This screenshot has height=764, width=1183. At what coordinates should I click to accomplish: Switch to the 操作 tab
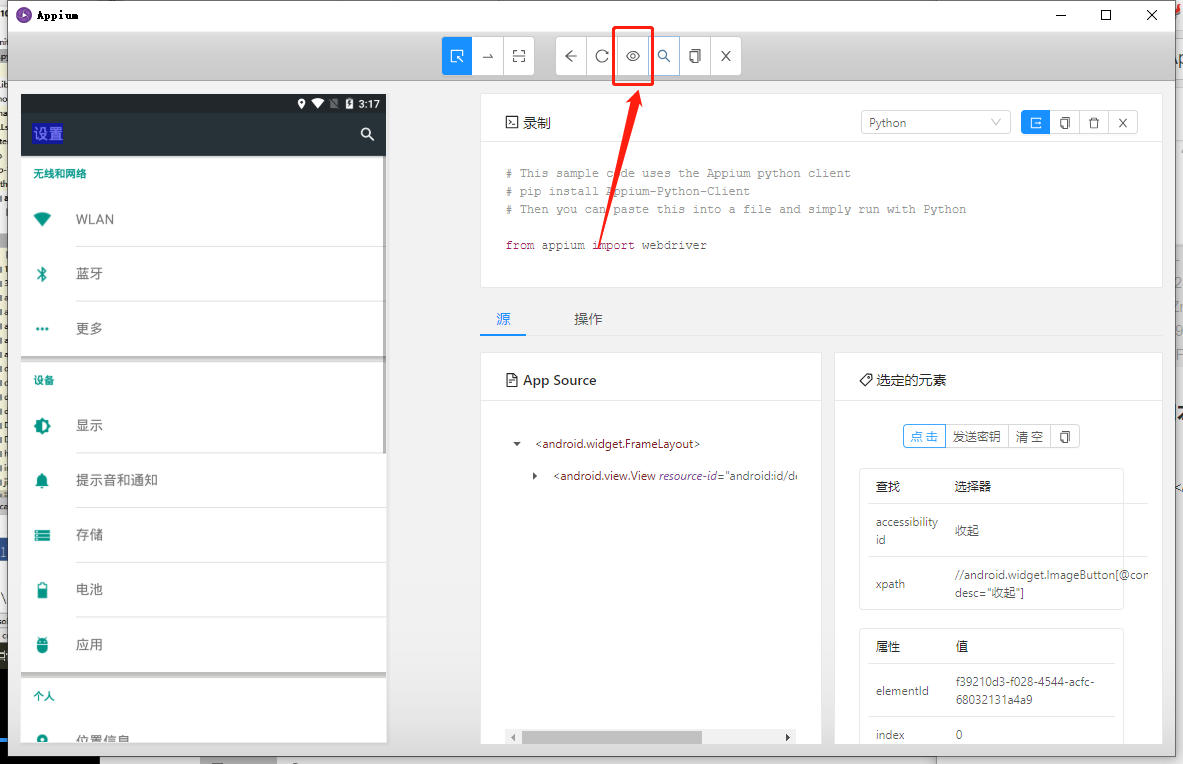click(x=588, y=319)
